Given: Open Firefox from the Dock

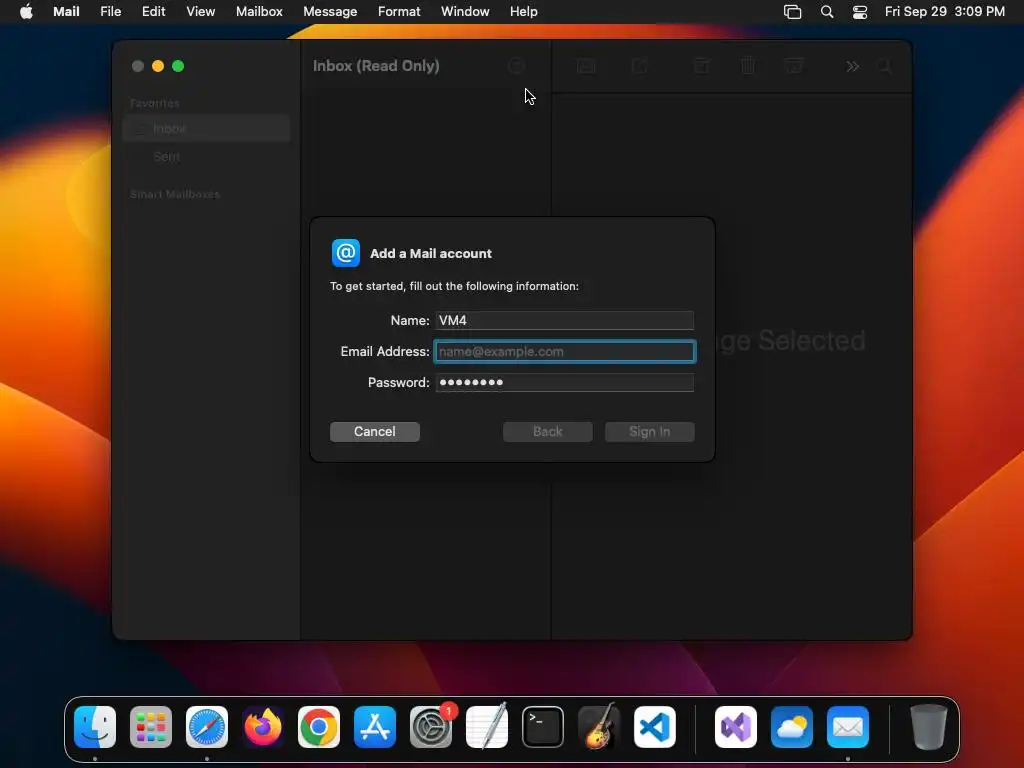Looking at the screenshot, I should coord(263,727).
